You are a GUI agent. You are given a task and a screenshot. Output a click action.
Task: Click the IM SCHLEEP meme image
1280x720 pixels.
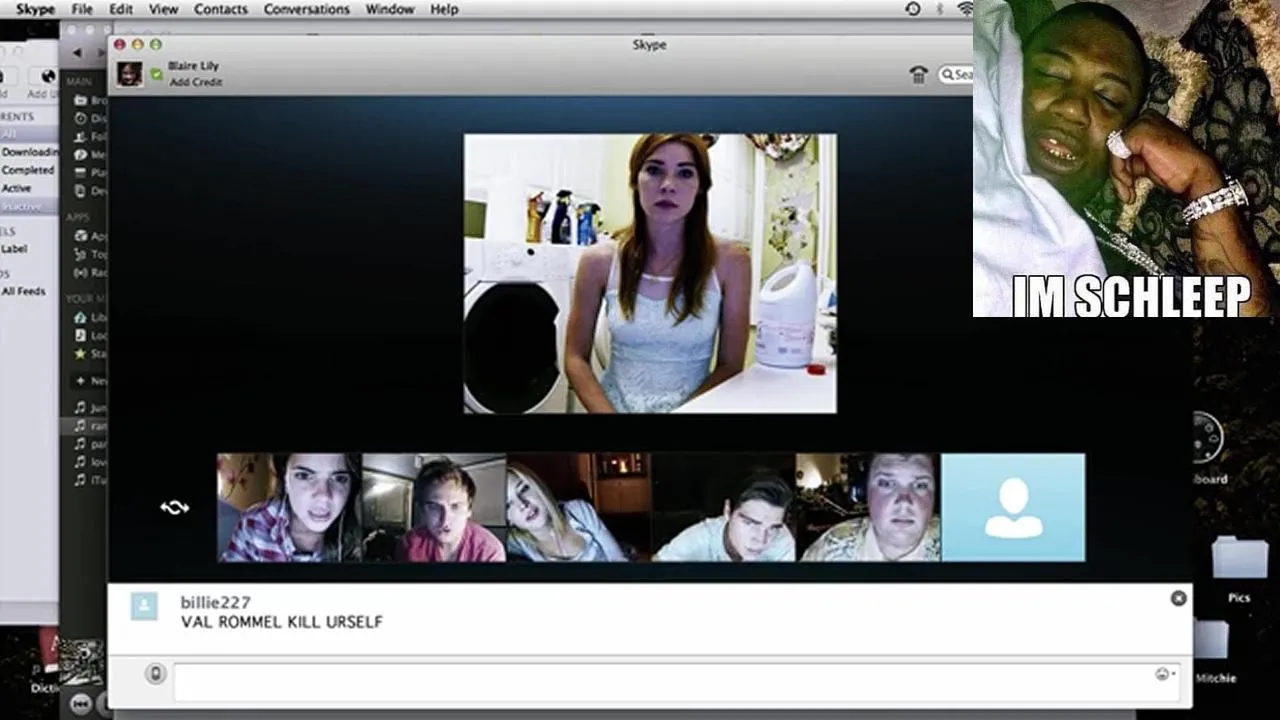tap(1126, 158)
